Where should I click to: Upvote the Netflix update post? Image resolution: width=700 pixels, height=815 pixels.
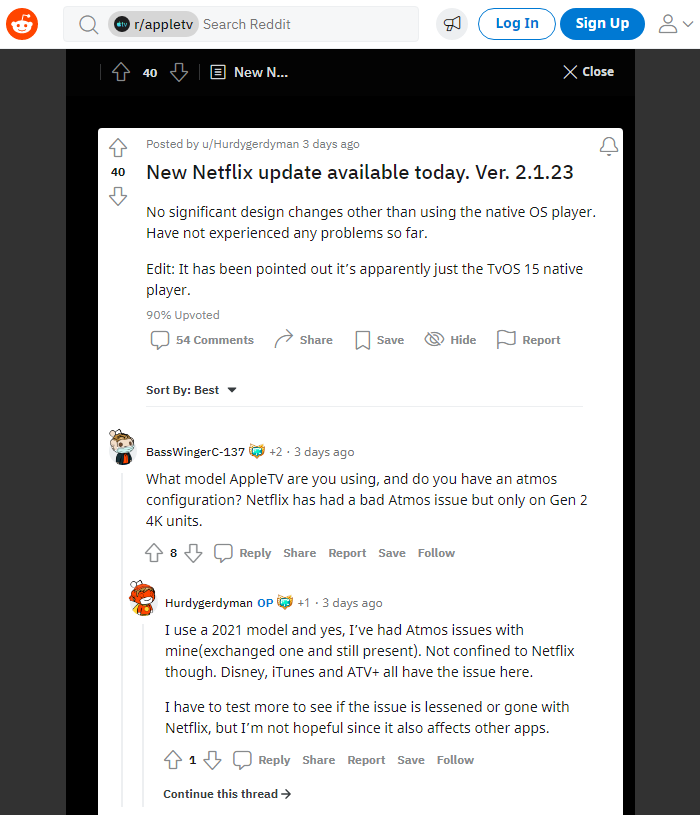pyautogui.click(x=118, y=148)
